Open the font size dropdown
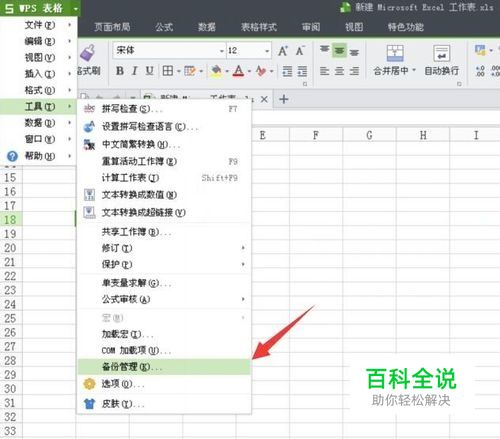 coord(267,51)
